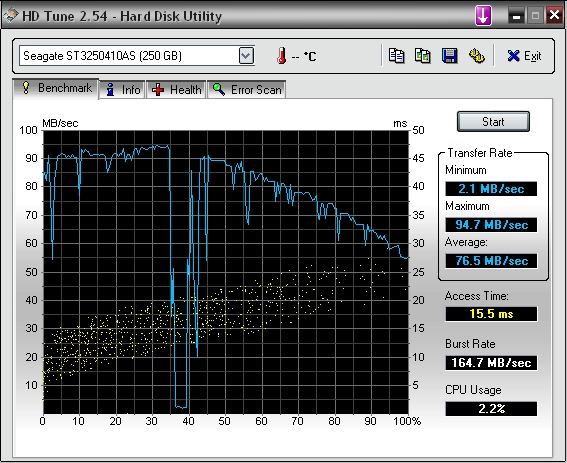Click the Exit button
This screenshot has height=463, width=567.
click(524, 56)
